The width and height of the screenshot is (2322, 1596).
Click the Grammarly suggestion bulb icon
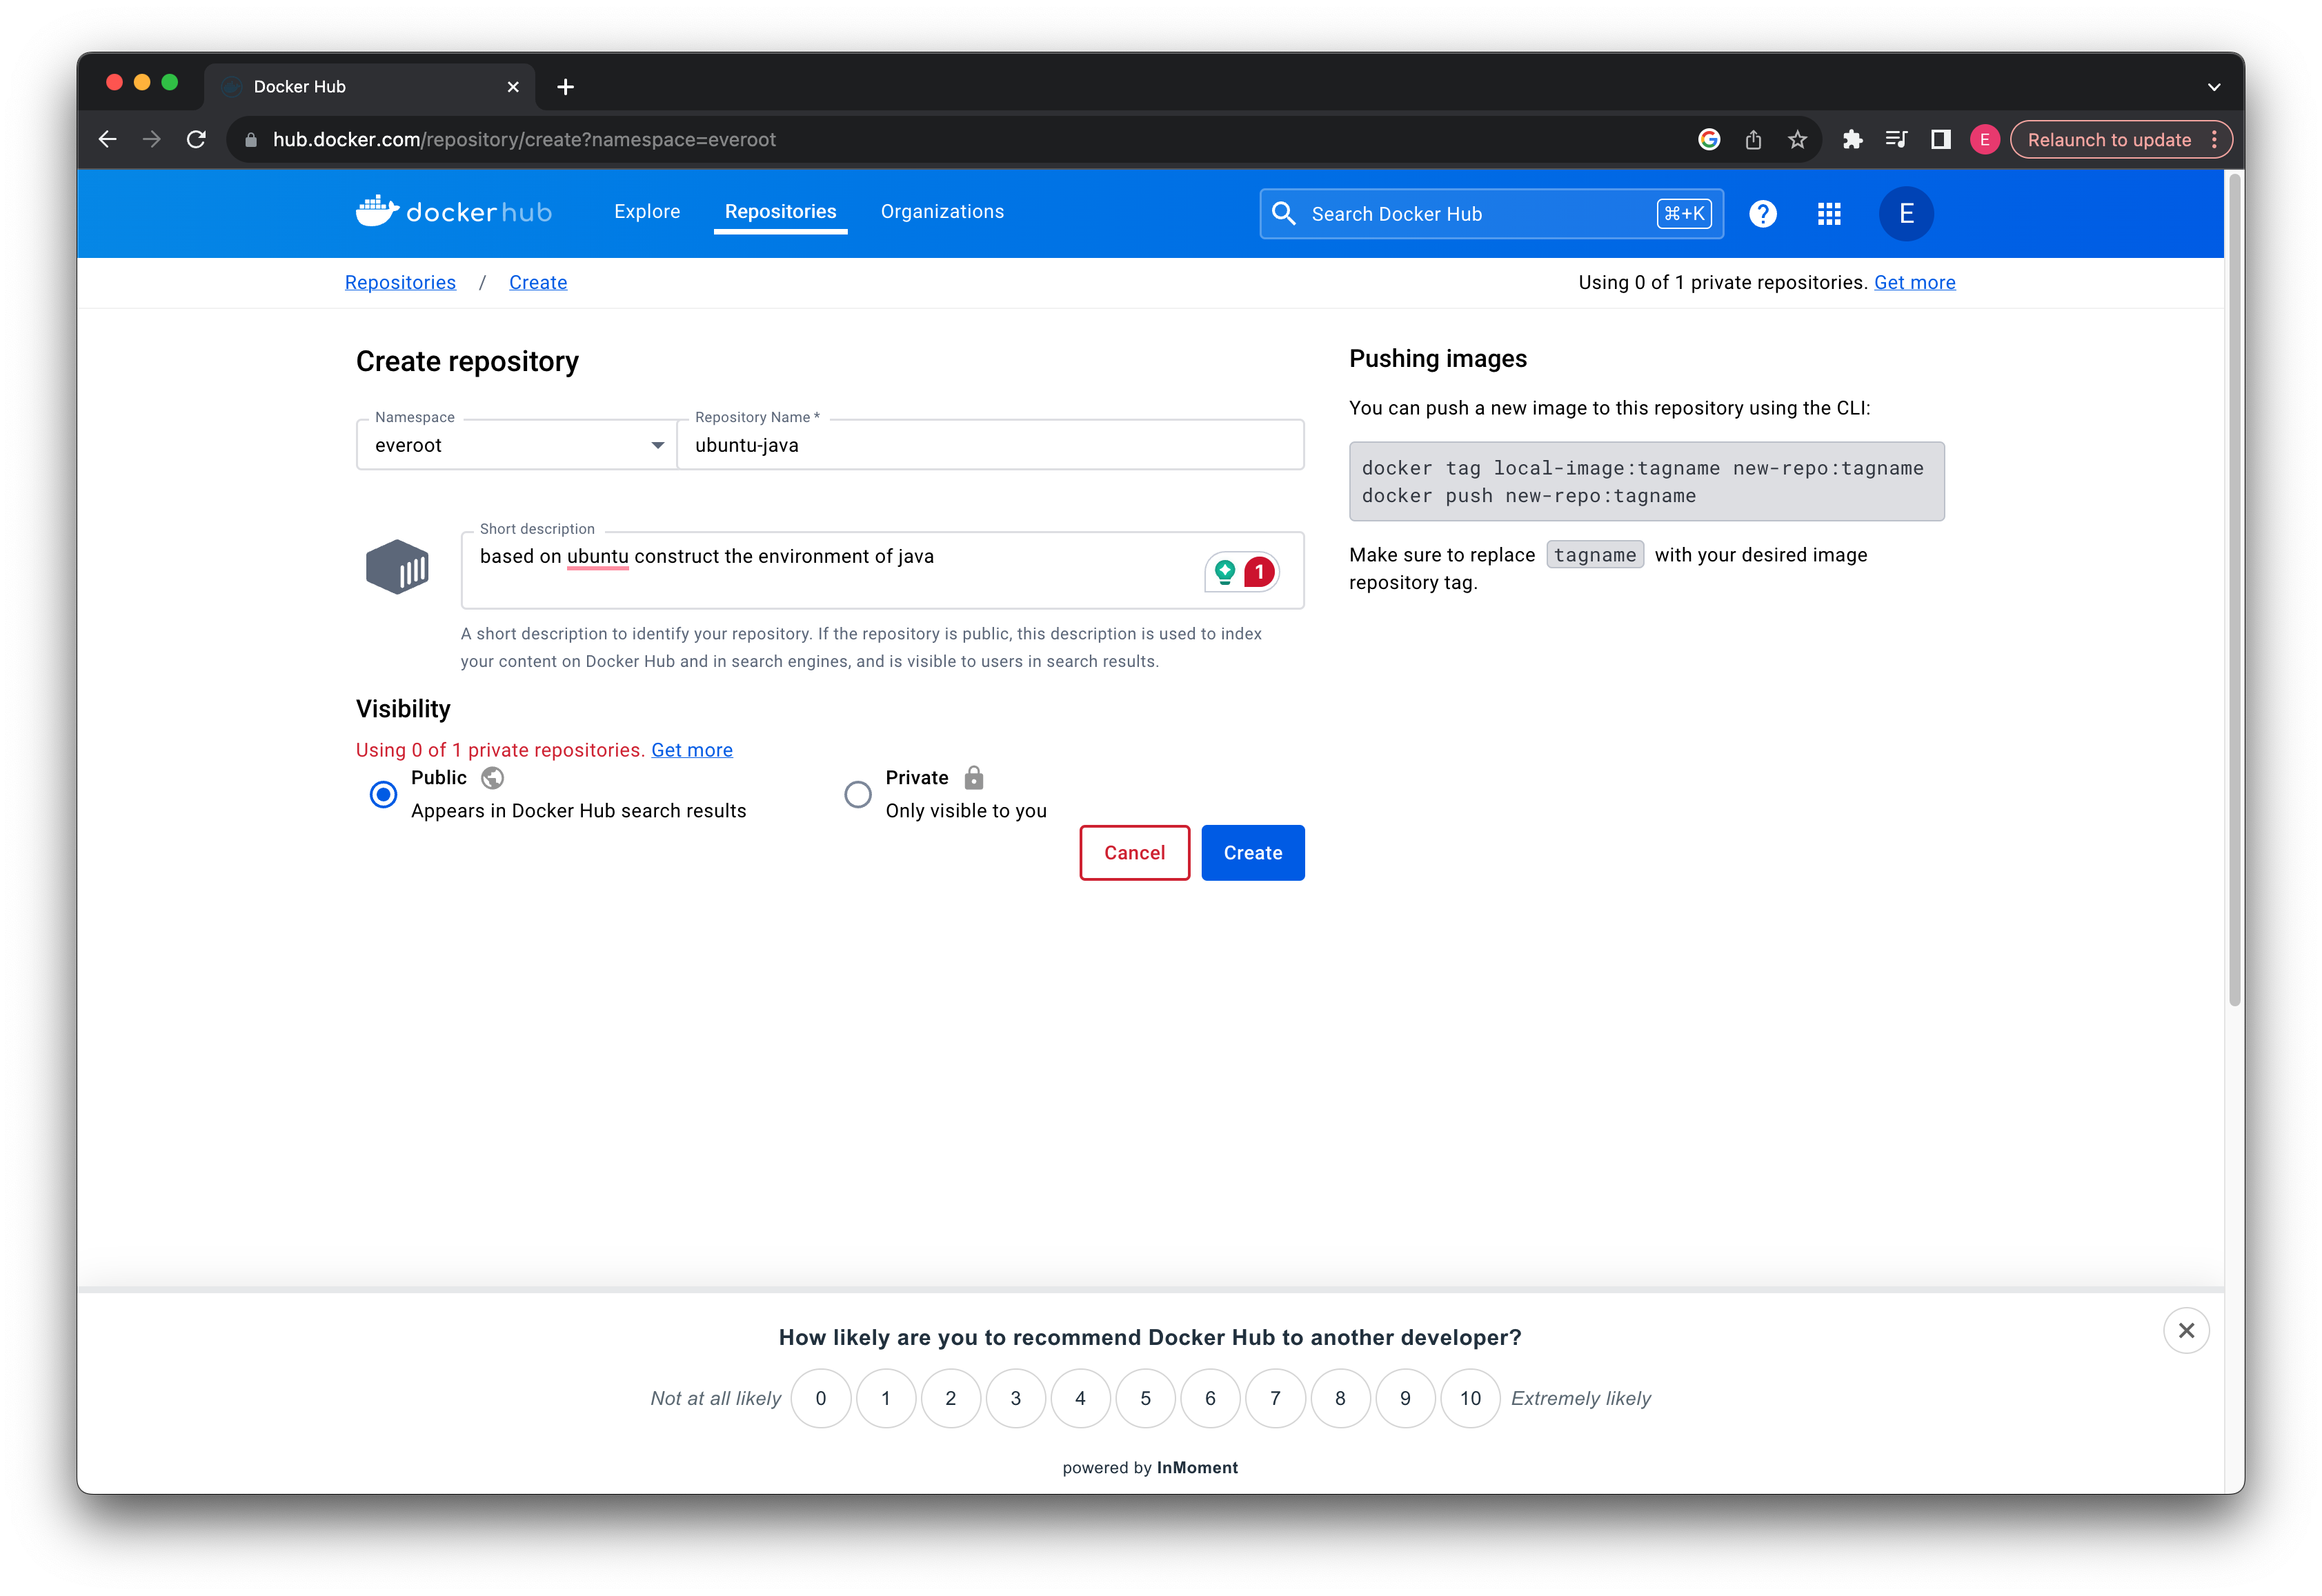1224,571
